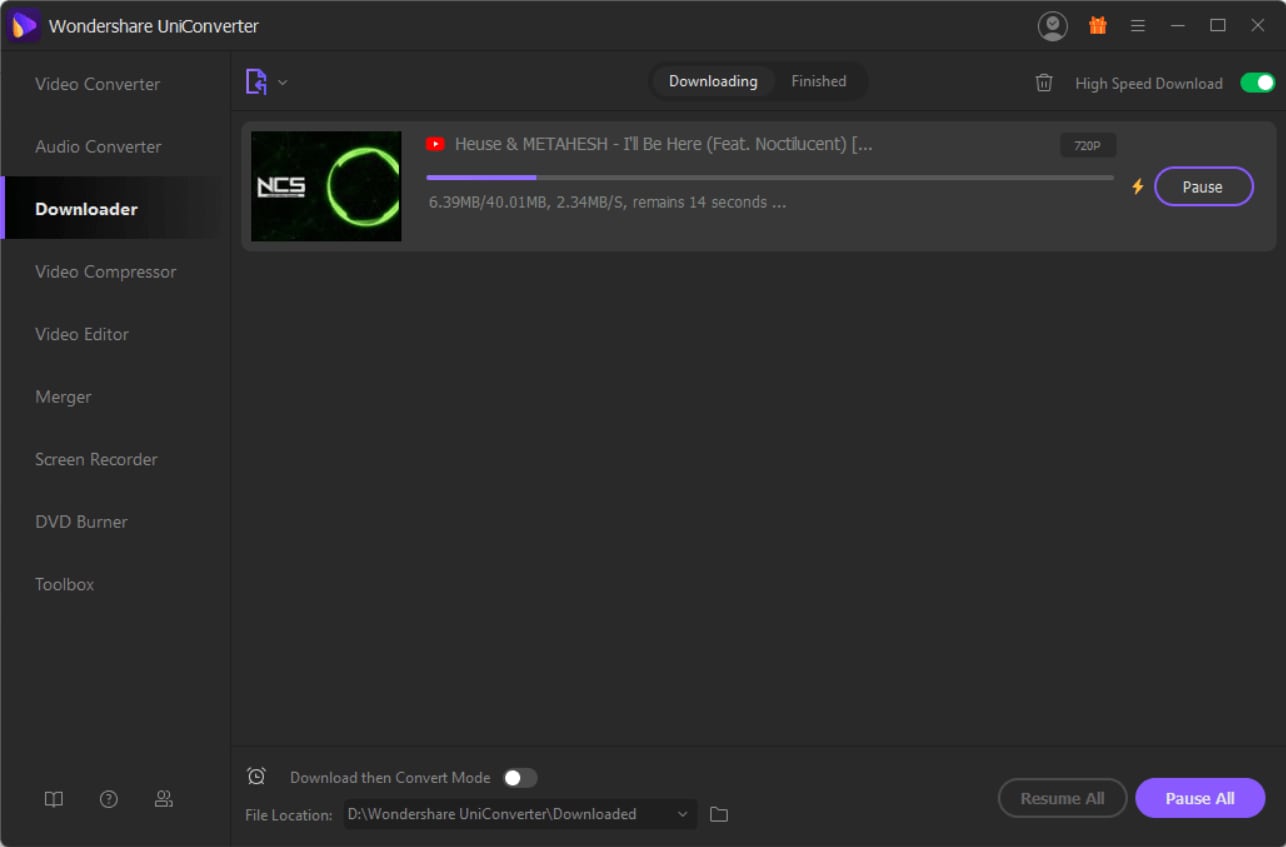This screenshot has height=847, width=1286.
Task: Click Resume All button
Action: [x=1062, y=798]
